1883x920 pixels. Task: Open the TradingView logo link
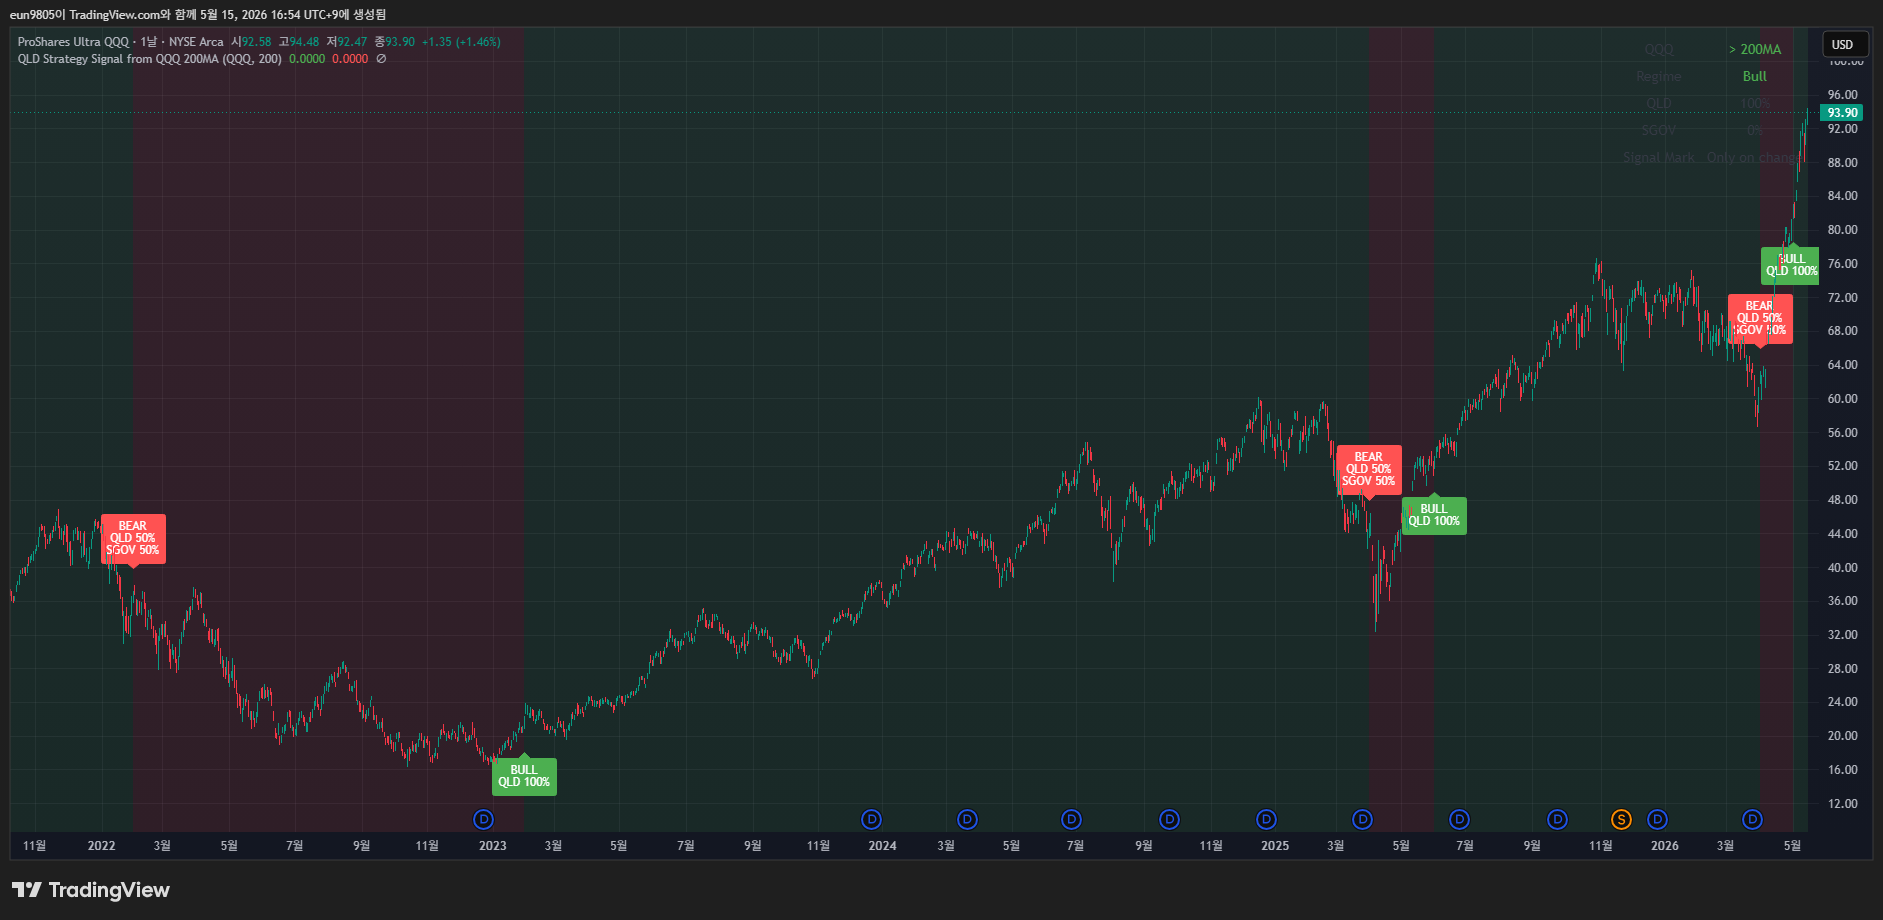91,890
